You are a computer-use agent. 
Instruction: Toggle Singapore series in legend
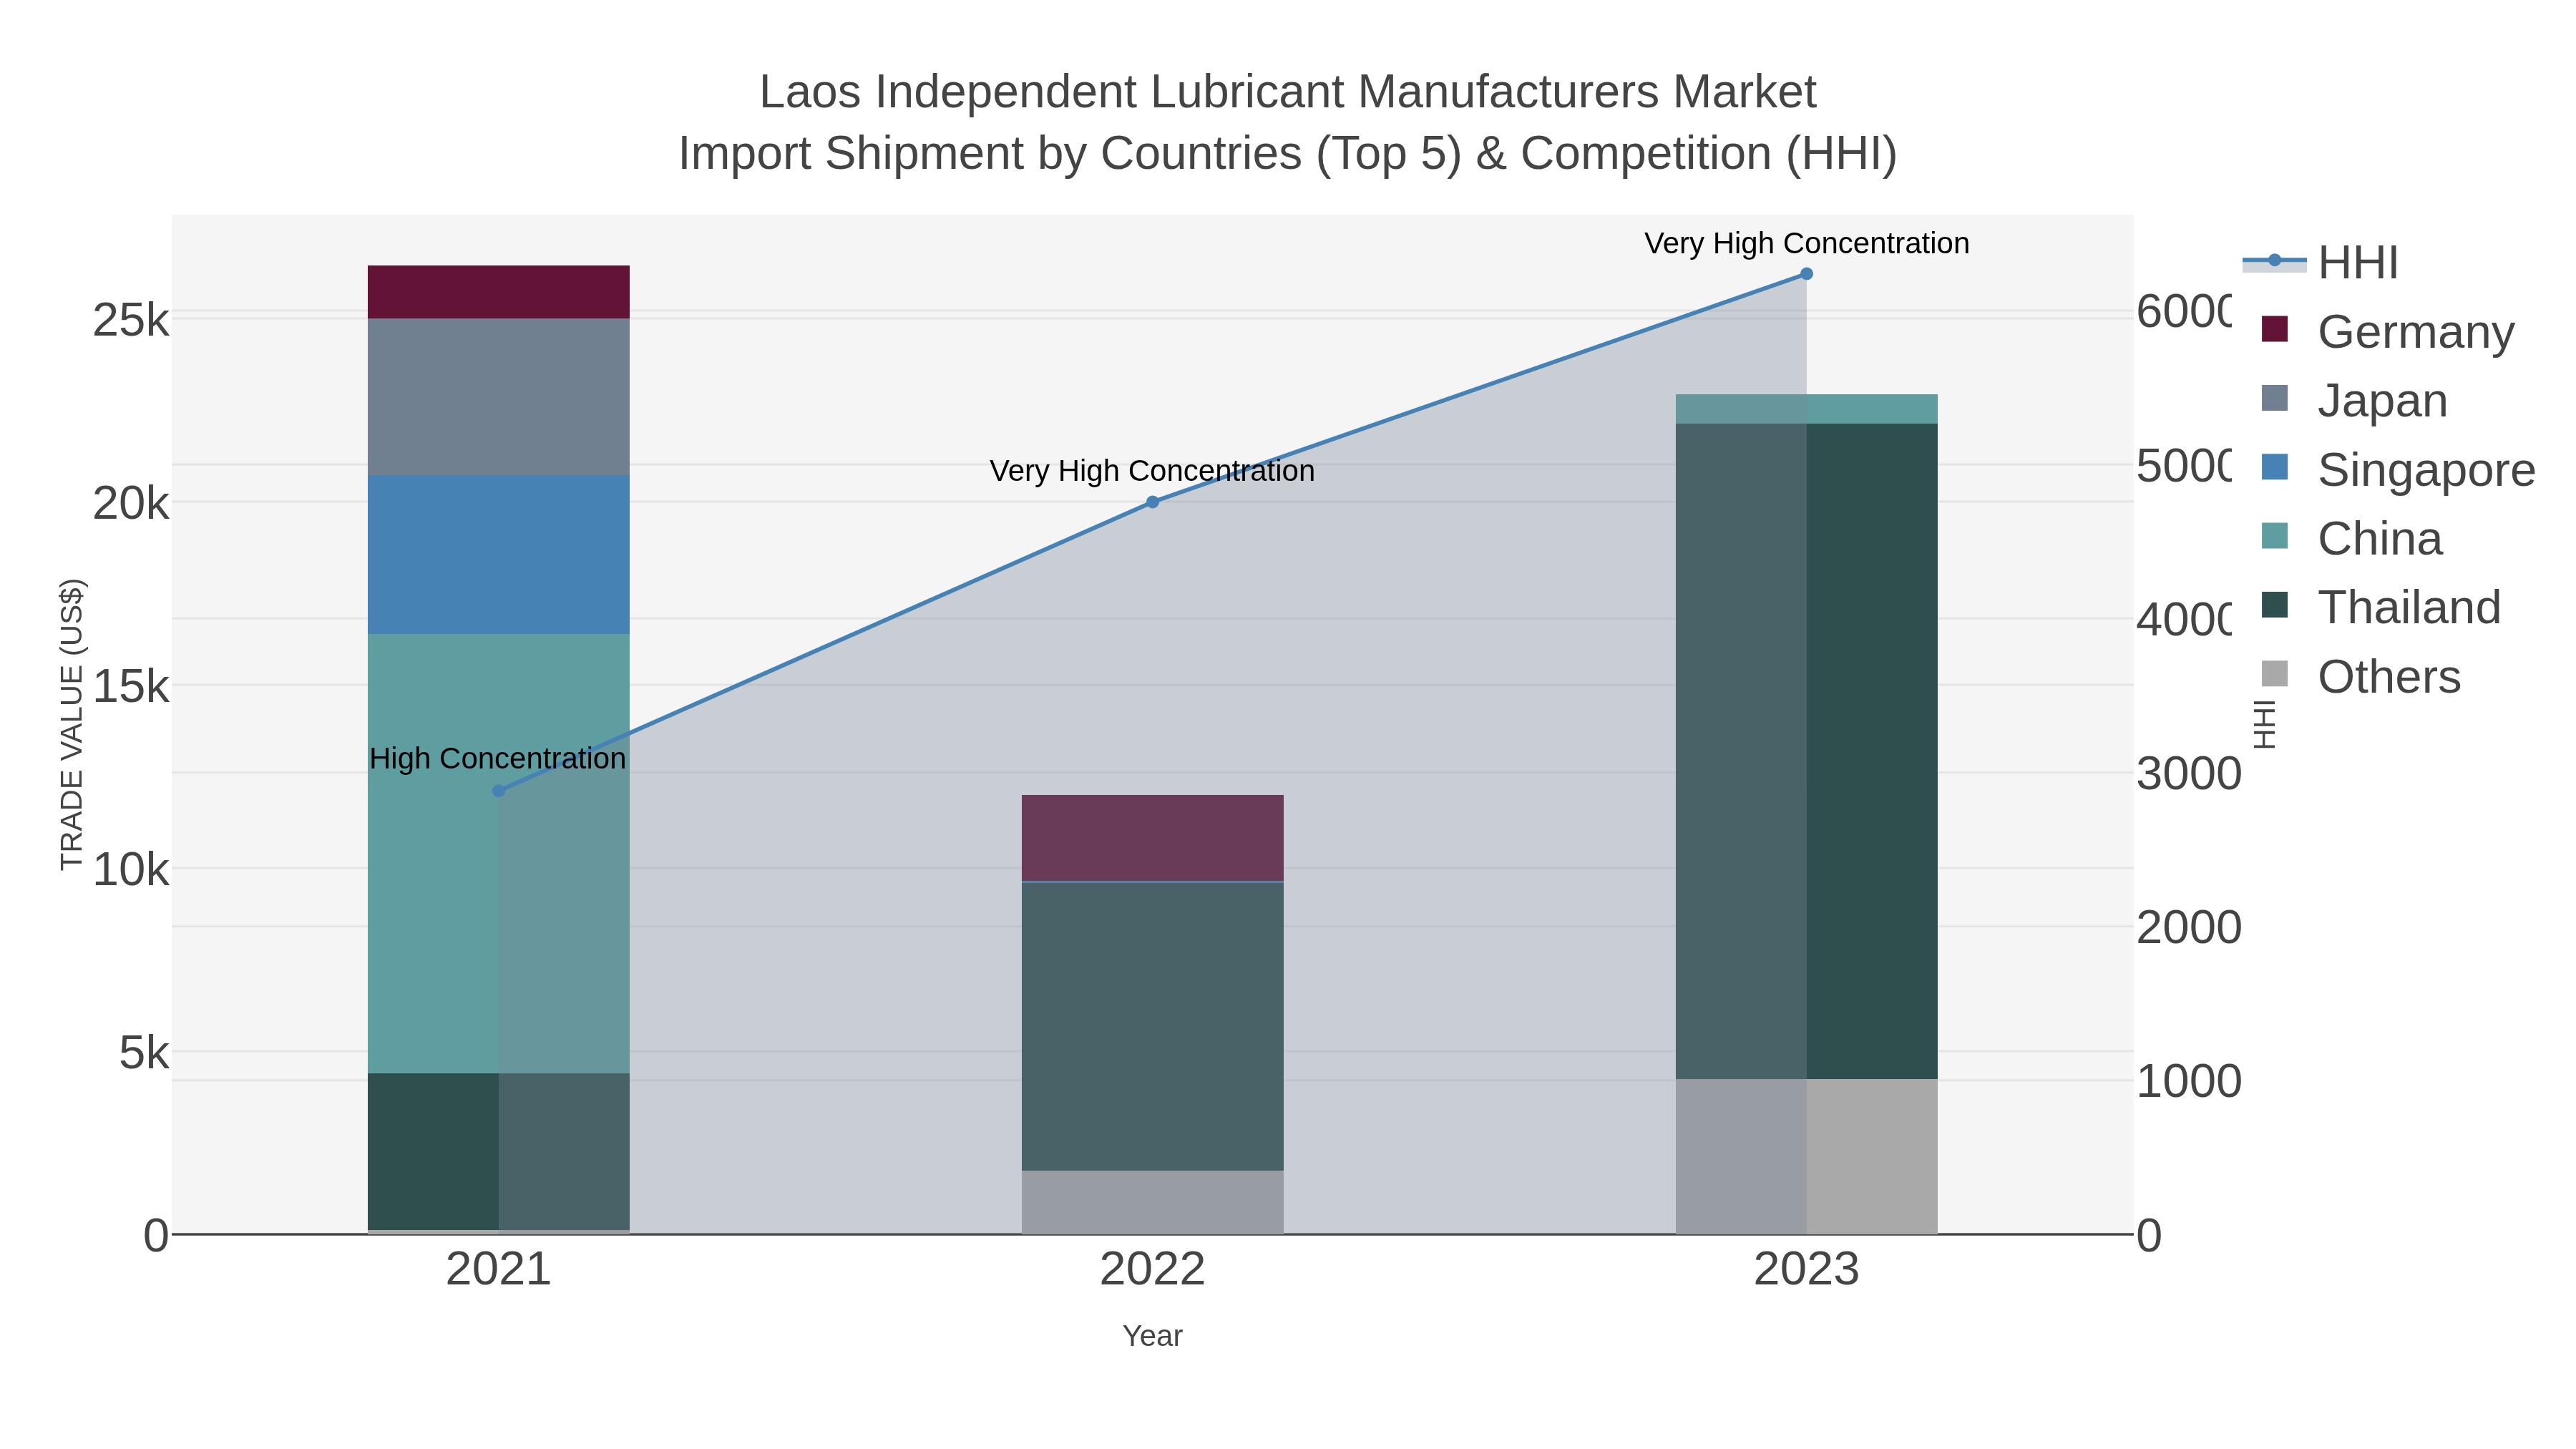[x=2398, y=469]
